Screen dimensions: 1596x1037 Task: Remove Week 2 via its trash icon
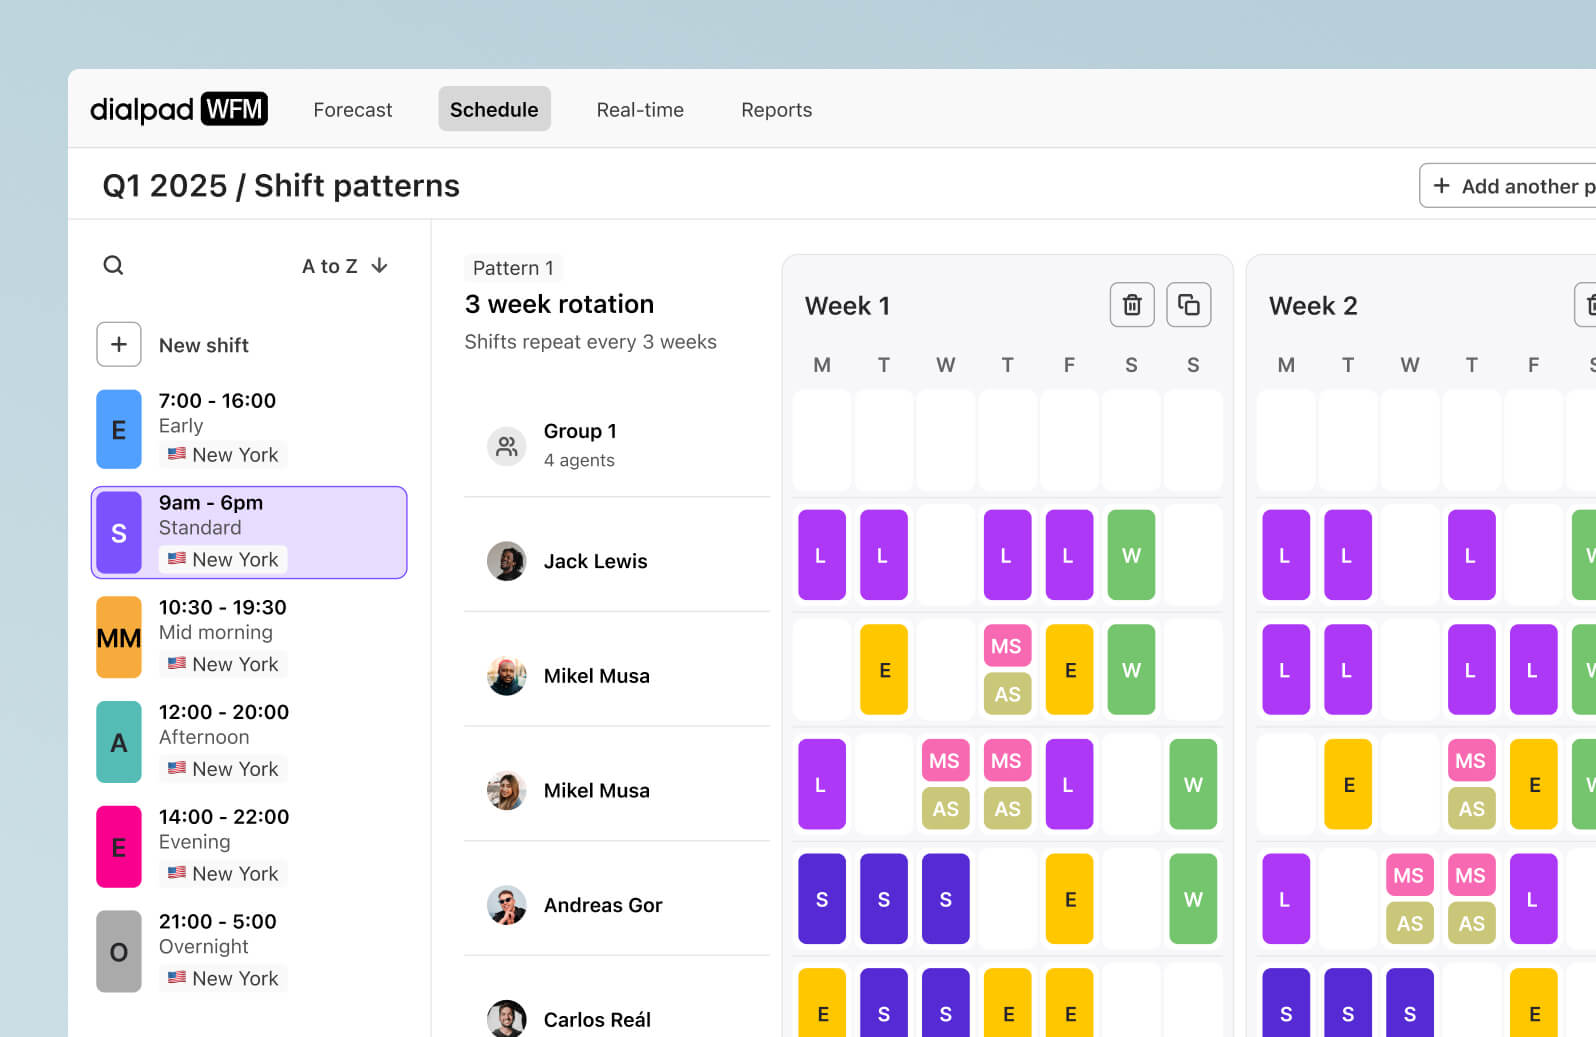click(1589, 305)
